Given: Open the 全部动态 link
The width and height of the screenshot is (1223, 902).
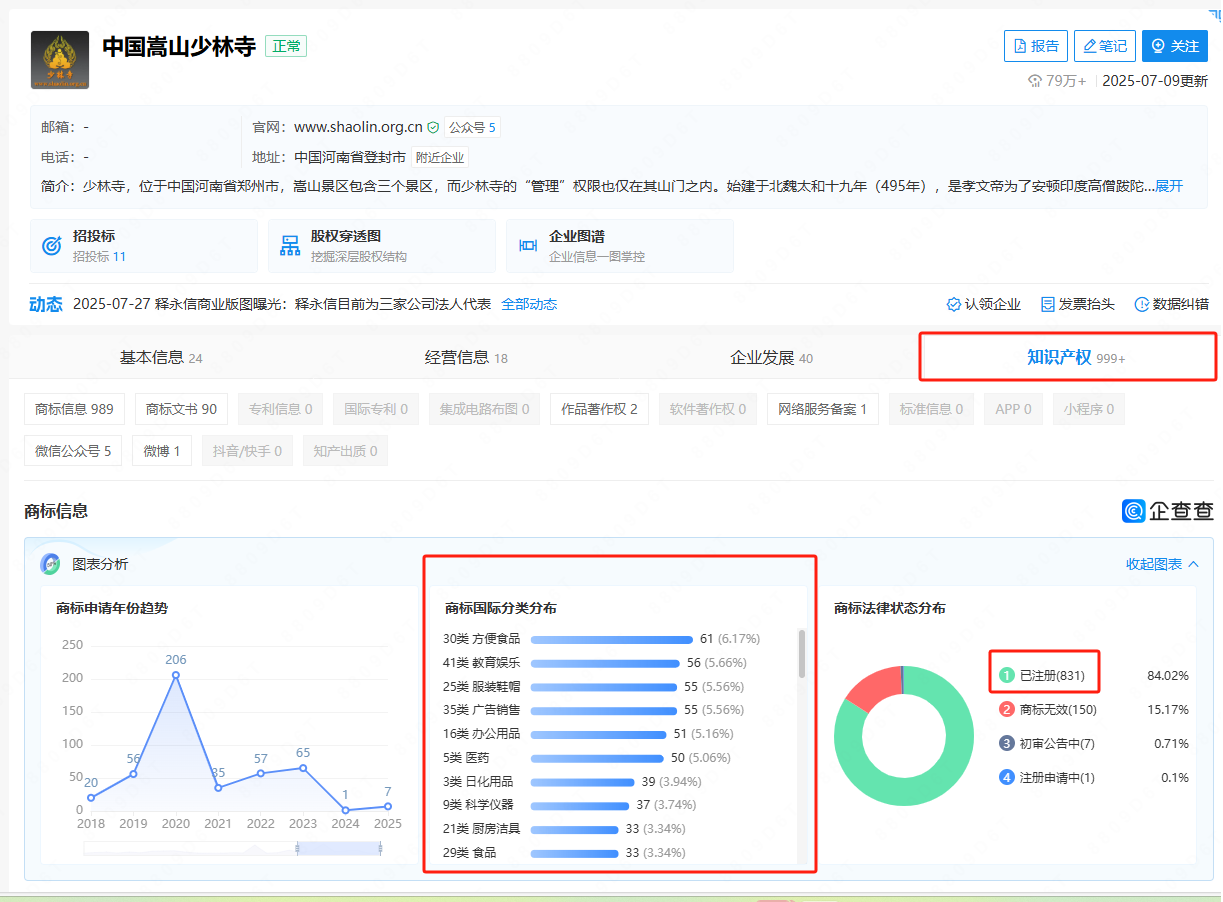Looking at the screenshot, I should 529,304.
